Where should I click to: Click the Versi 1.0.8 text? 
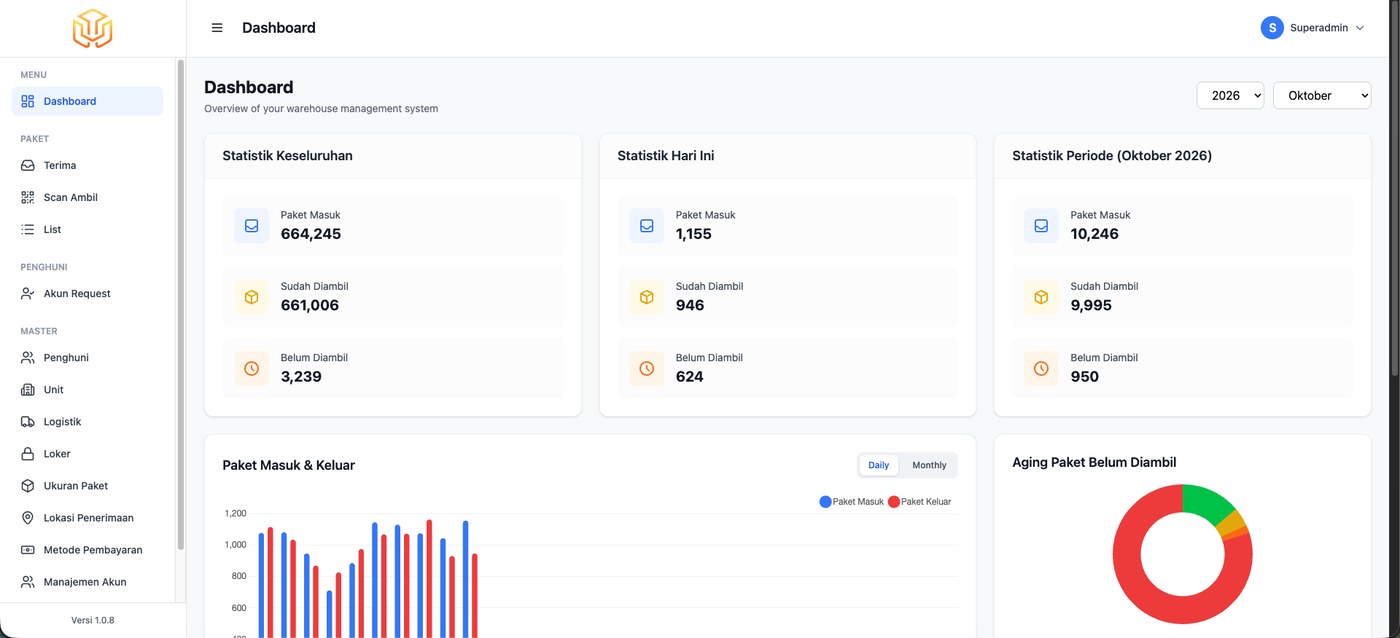click(x=93, y=620)
